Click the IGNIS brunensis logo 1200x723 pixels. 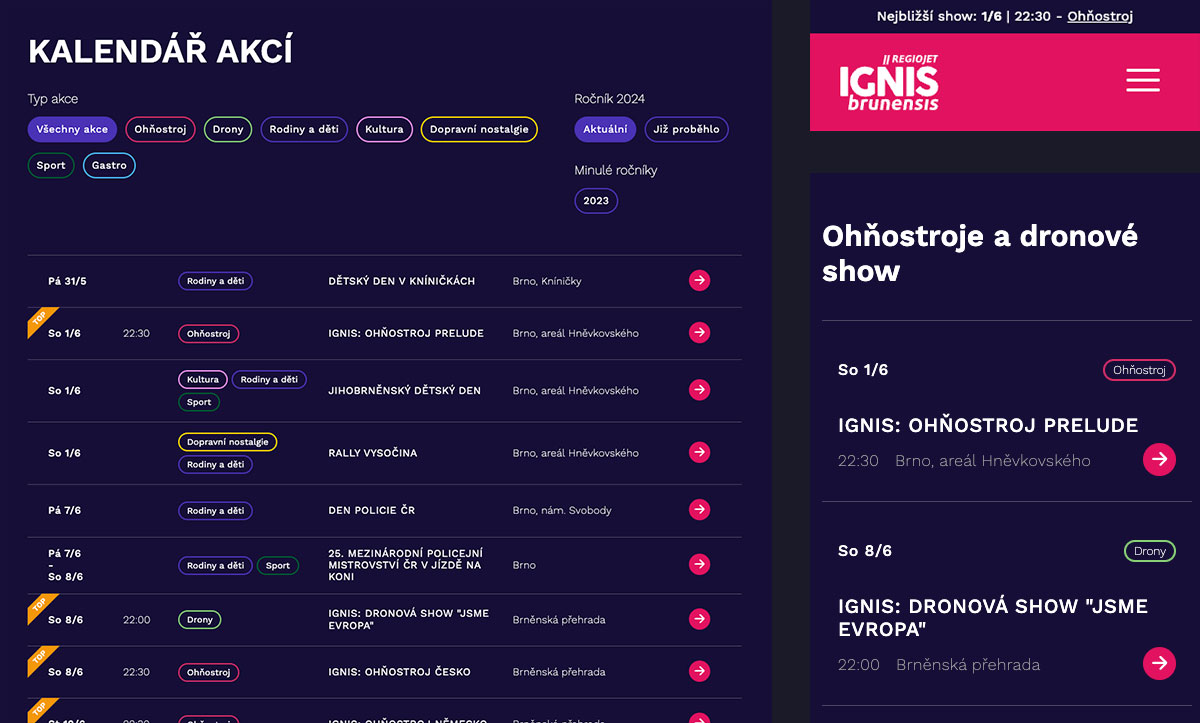point(889,82)
